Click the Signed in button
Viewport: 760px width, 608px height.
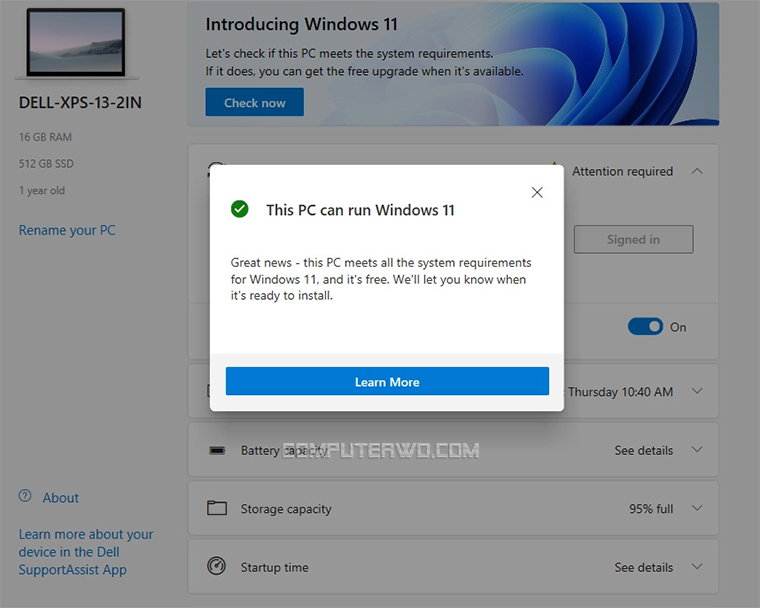[x=633, y=239]
